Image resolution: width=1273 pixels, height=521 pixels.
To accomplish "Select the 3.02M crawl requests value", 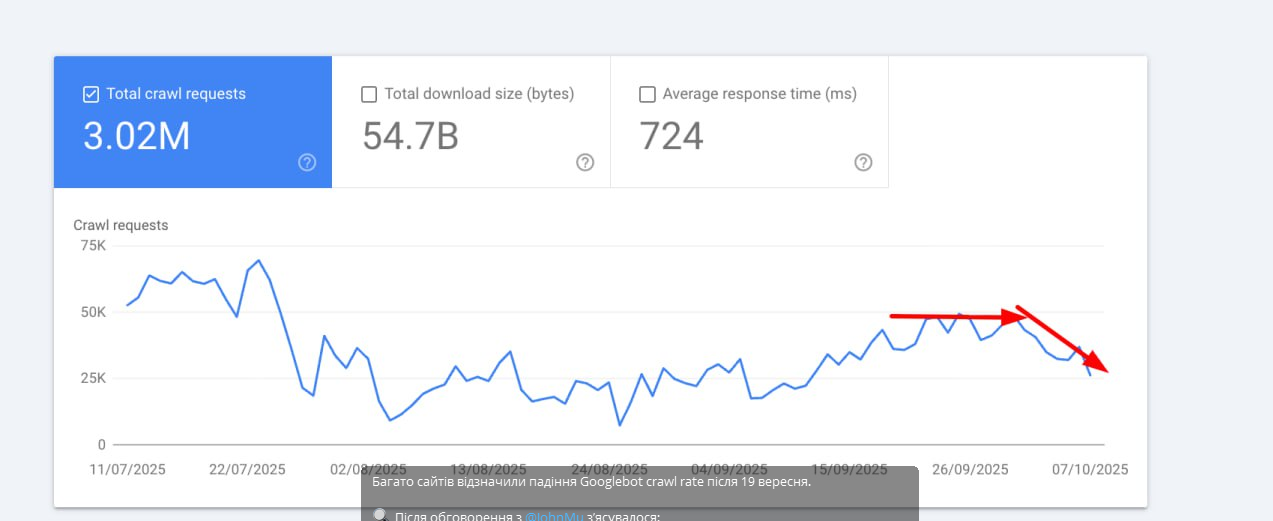I will click(136, 136).
